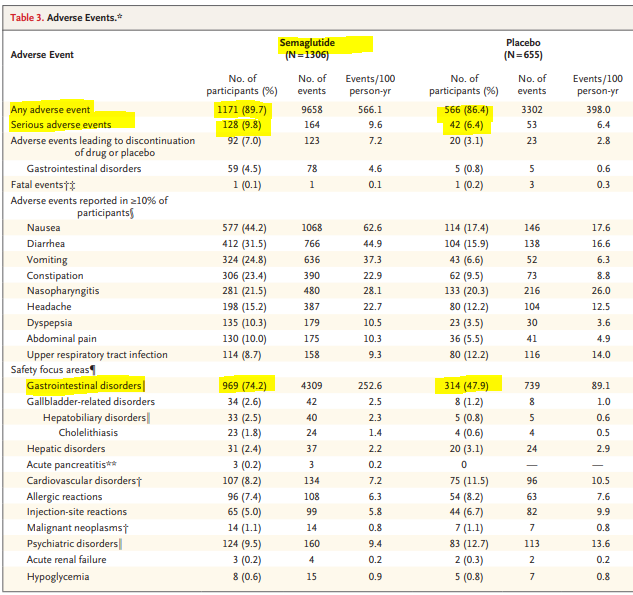Image resolution: width=633 pixels, height=595 pixels.
Task: Click the 'Gallbladder-related disorders' row label
Action: pos(91,402)
